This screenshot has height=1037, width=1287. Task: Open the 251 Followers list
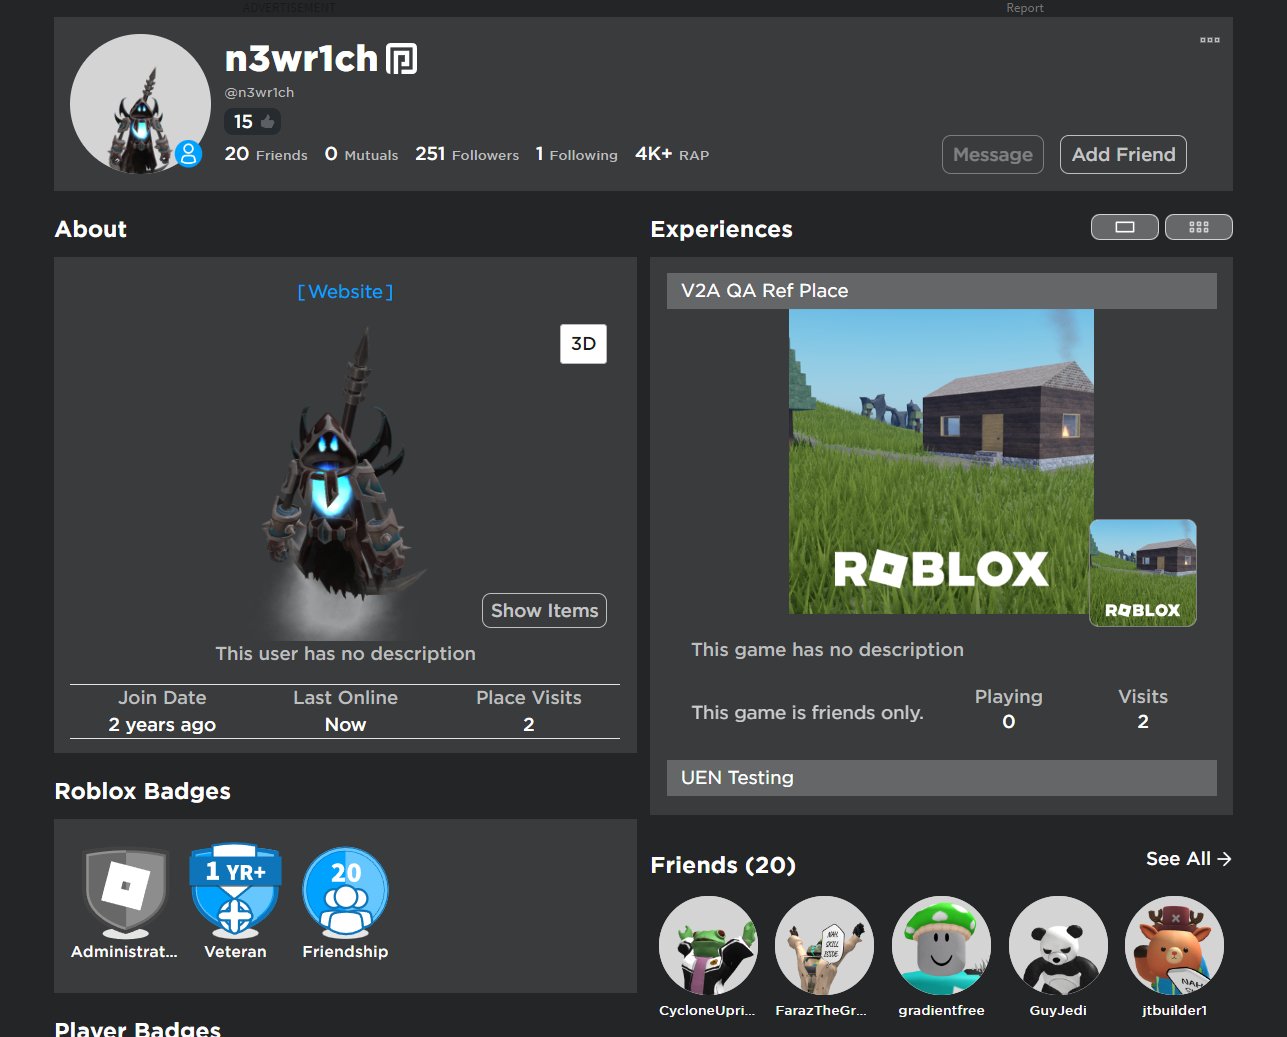467,154
